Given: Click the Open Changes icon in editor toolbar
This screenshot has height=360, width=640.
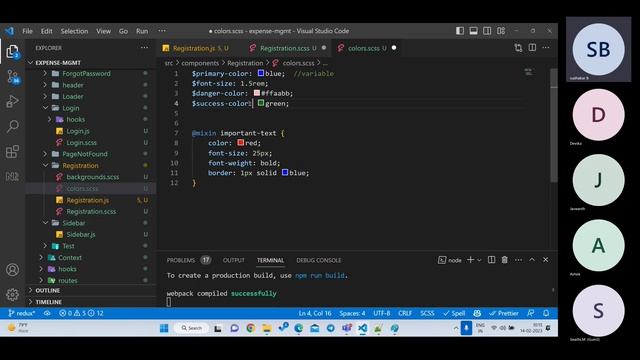Looking at the screenshot, I should (518, 48).
